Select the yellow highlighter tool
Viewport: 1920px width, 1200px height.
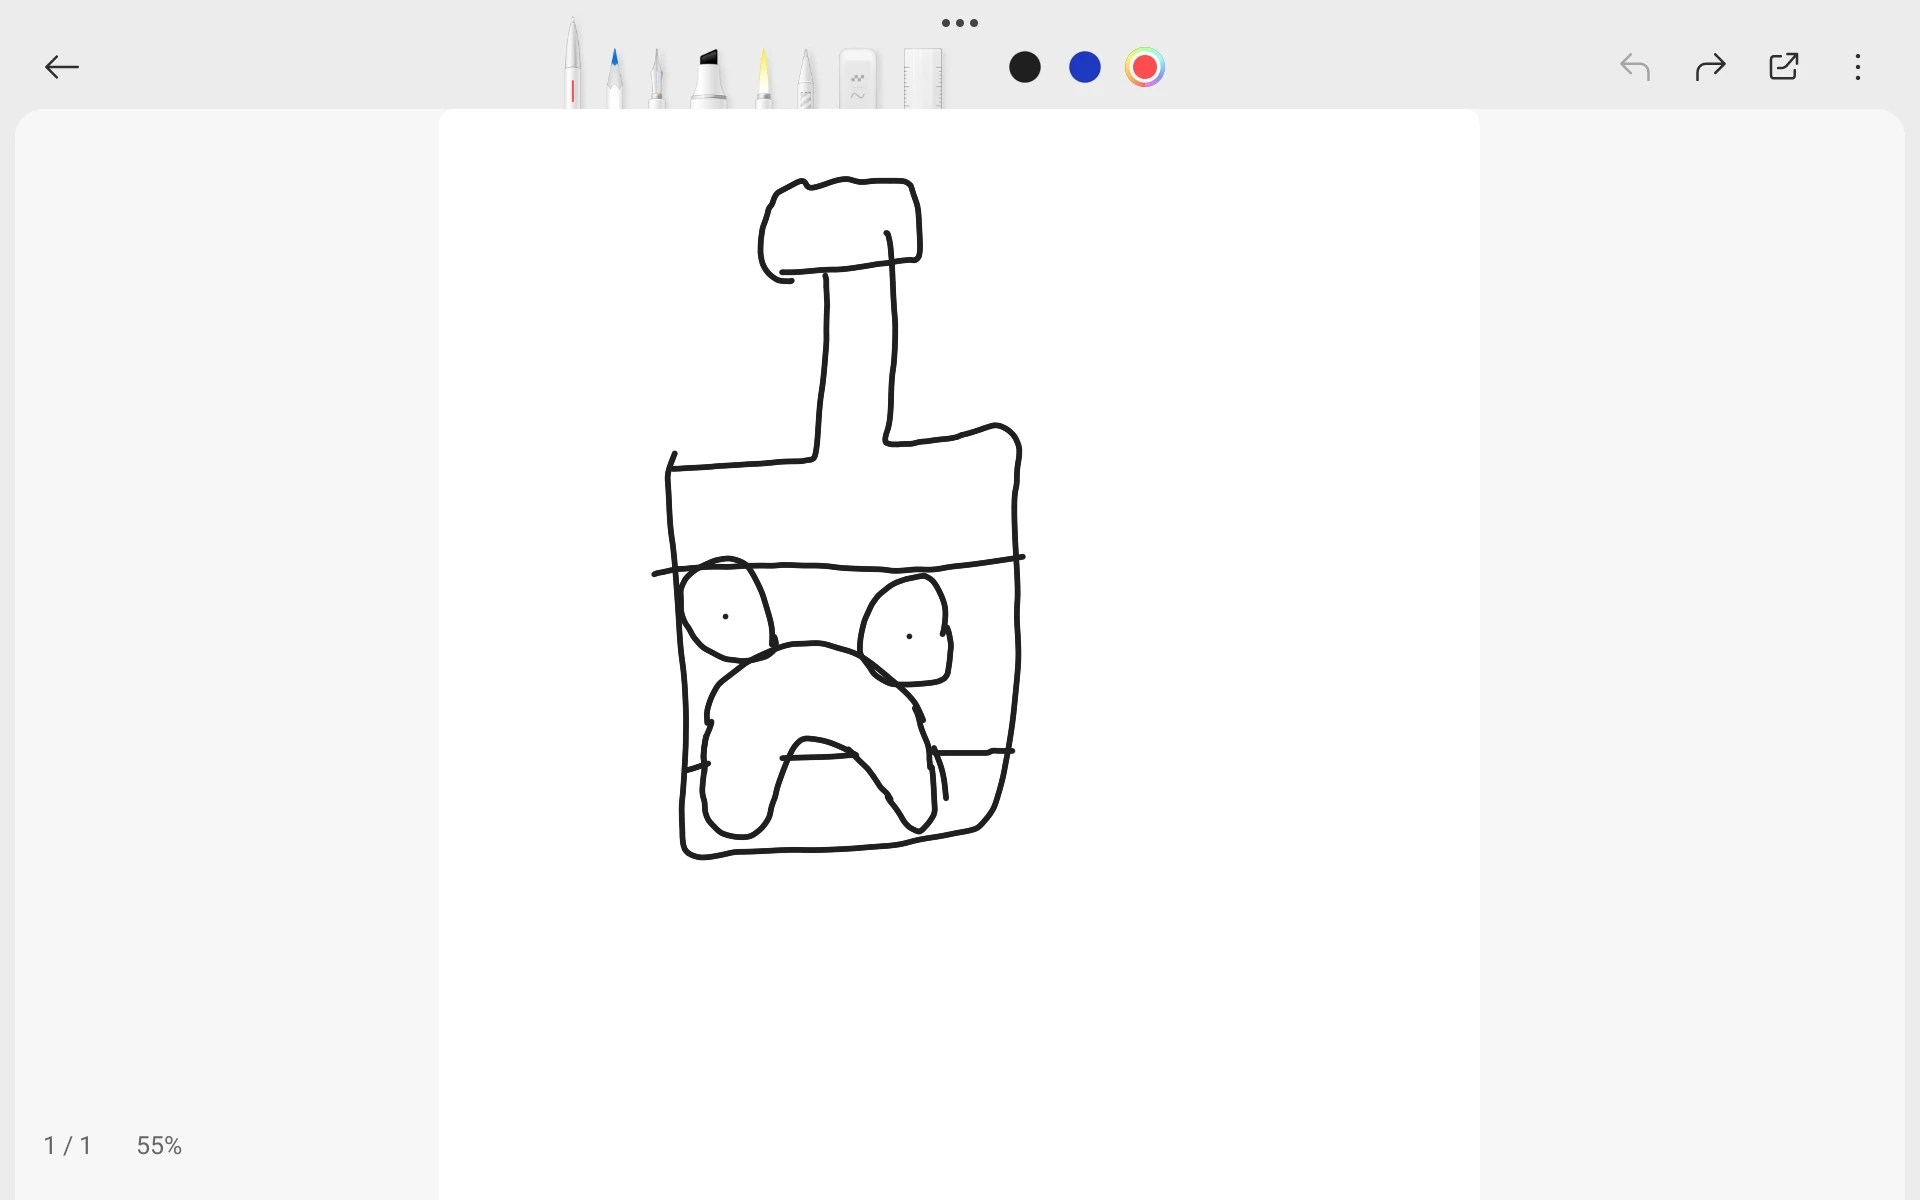(x=763, y=80)
